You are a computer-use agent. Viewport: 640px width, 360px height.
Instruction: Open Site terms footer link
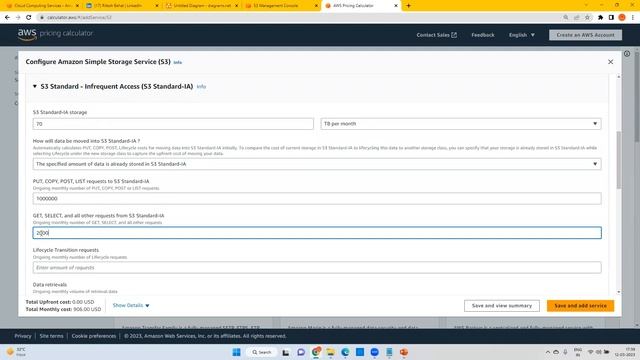coord(51,336)
